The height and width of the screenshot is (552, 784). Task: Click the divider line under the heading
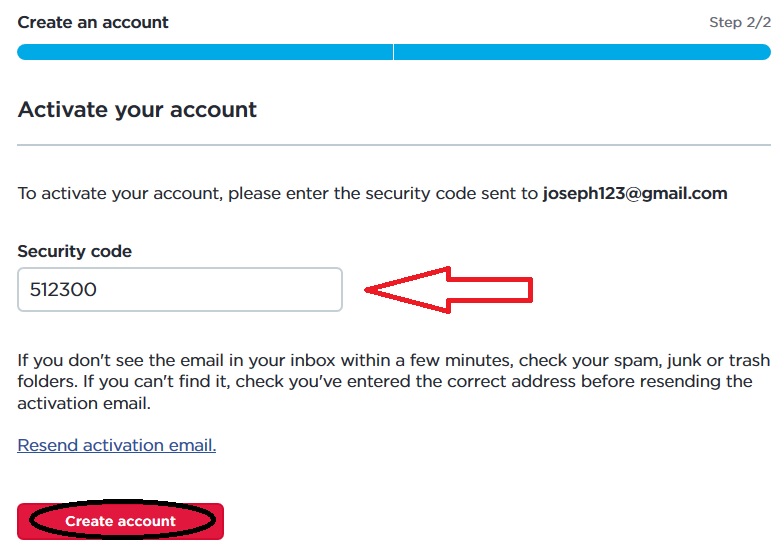[394, 146]
